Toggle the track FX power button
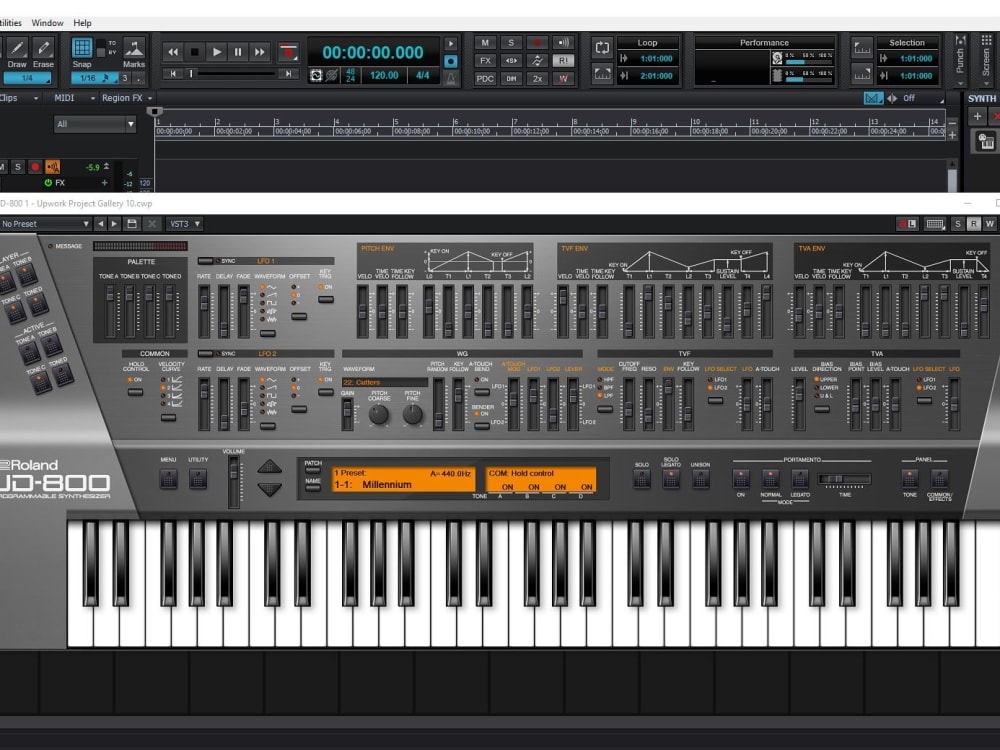This screenshot has height=750, width=1000. tap(48, 182)
